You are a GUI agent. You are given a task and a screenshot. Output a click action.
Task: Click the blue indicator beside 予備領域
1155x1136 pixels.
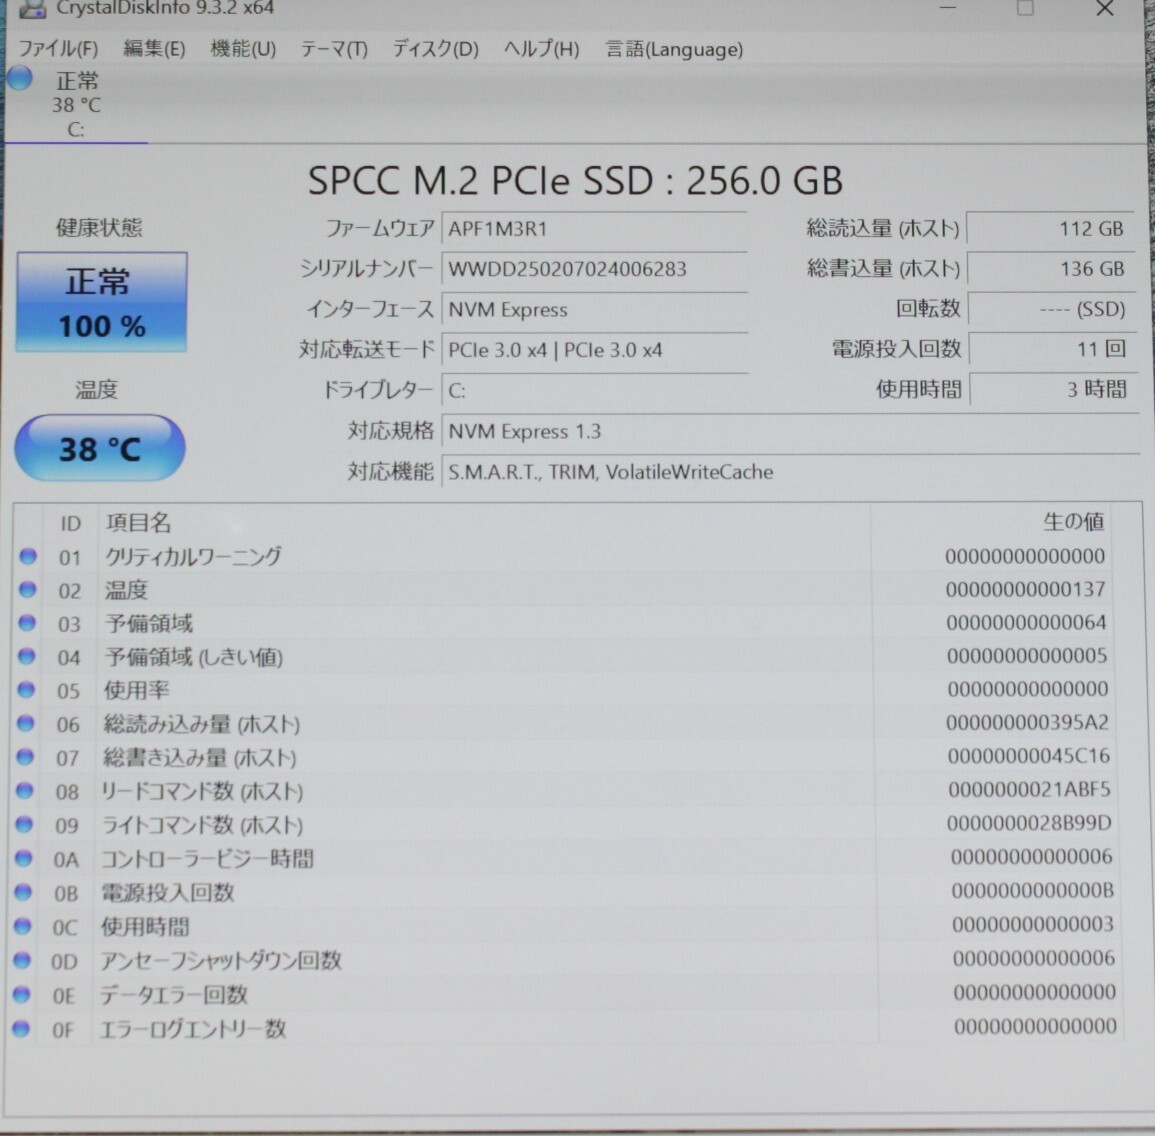[27, 623]
